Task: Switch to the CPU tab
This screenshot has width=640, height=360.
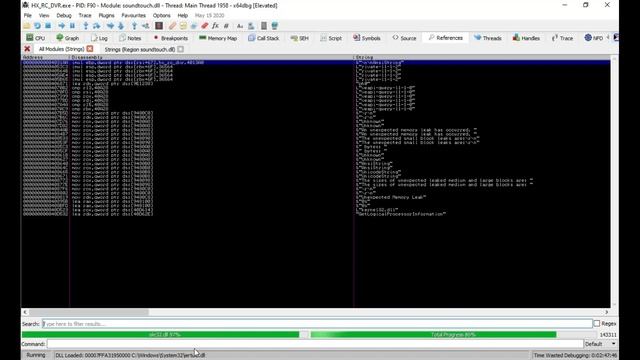Action: [36, 38]
